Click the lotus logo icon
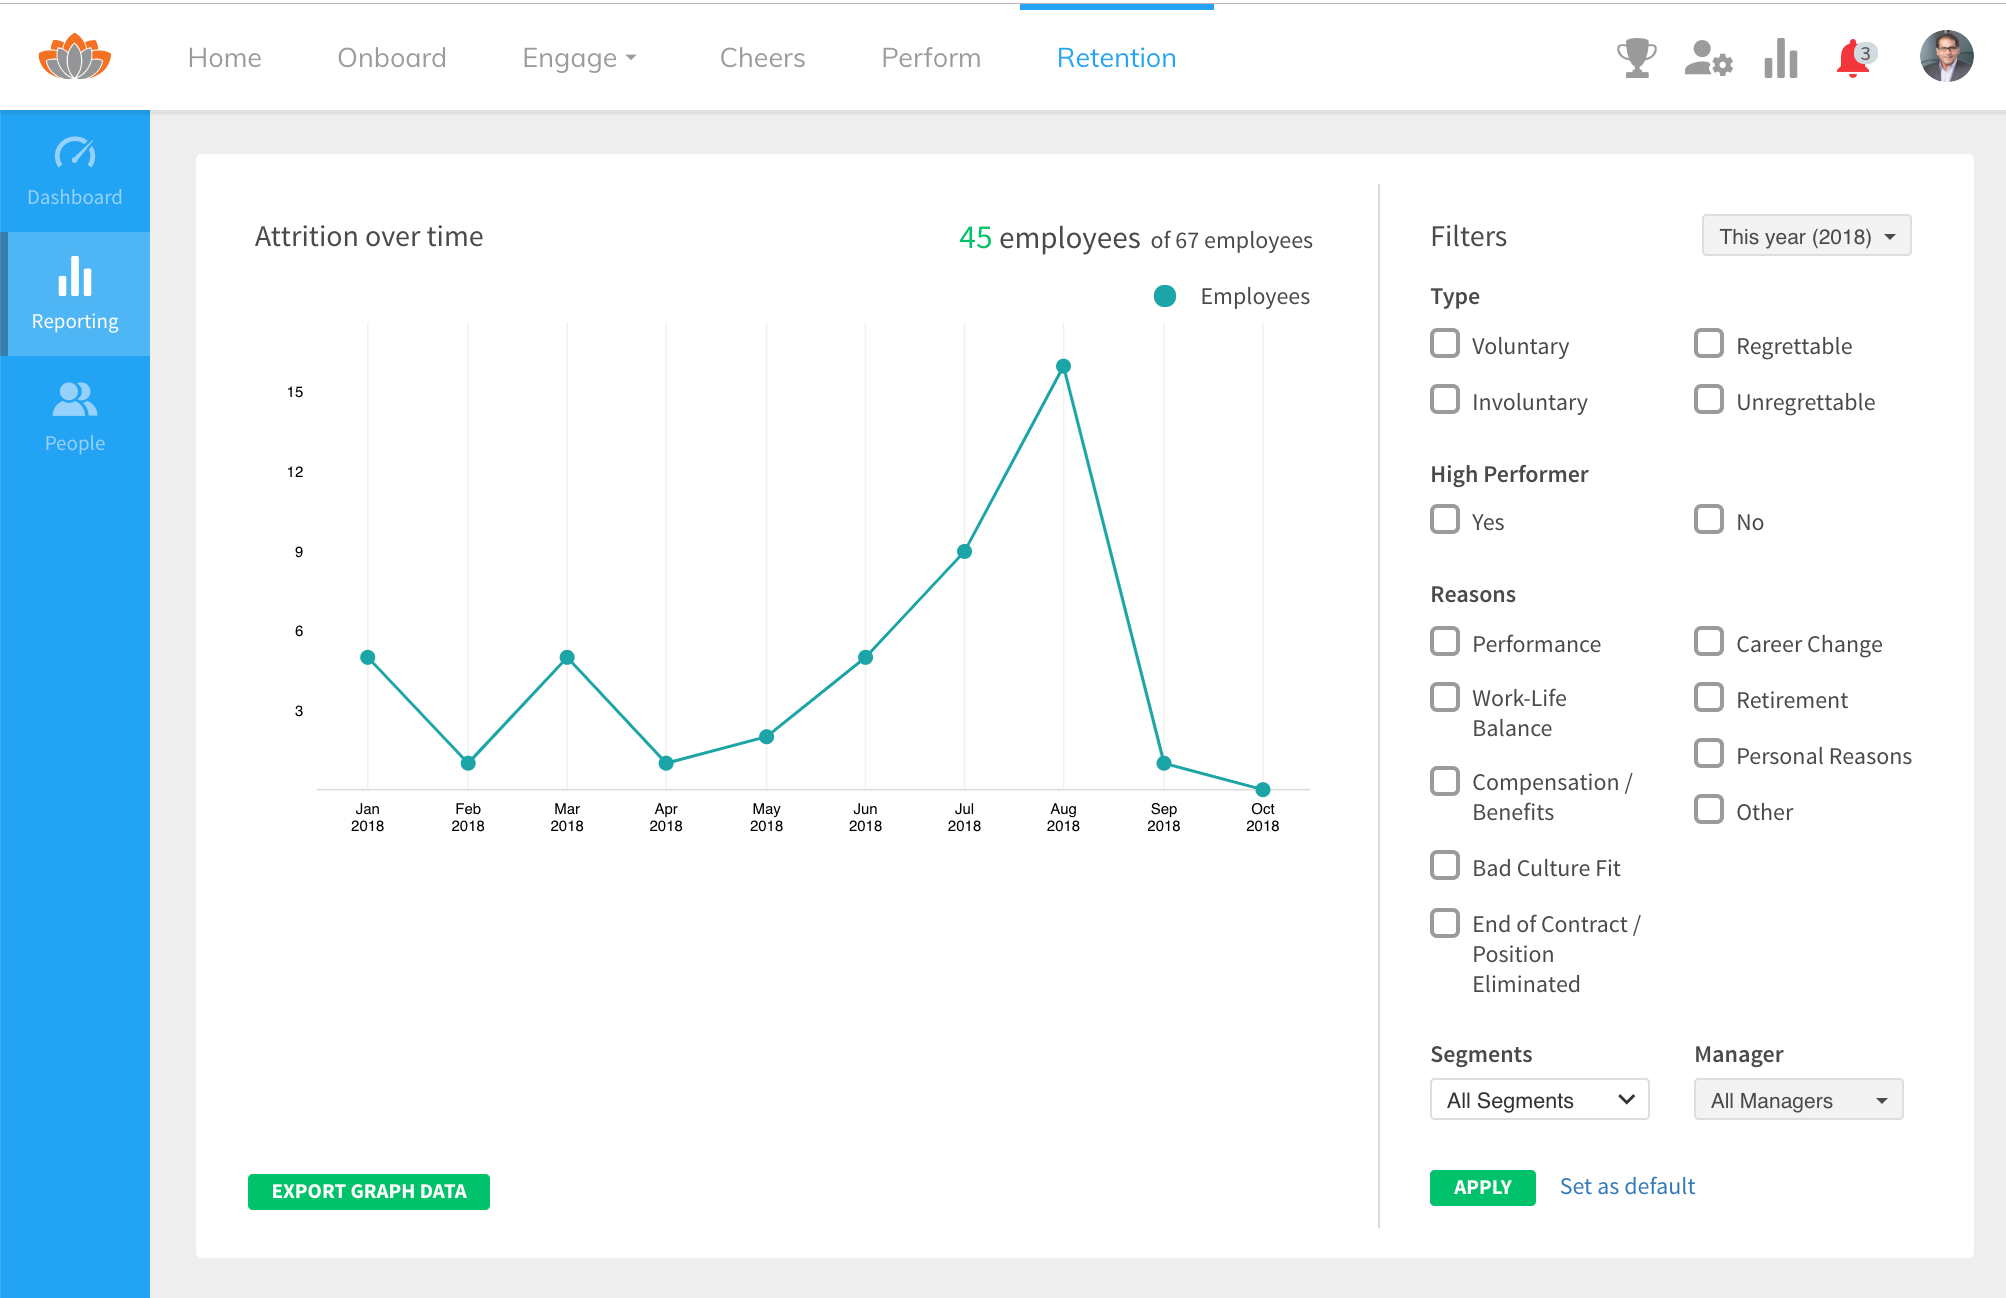 point(75,57)
